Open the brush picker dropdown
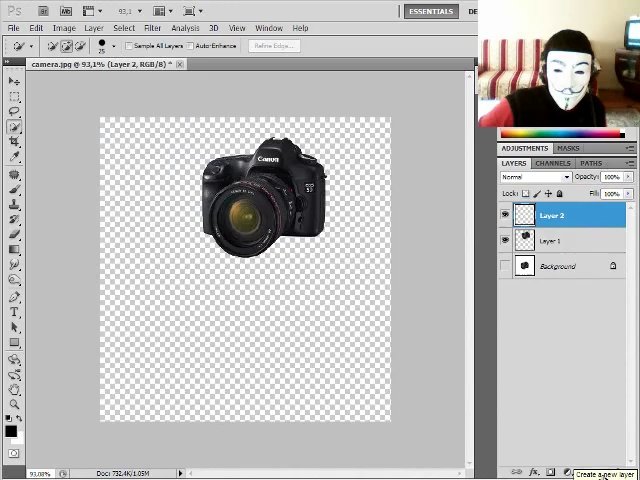Image resolution: width=640 pixels, height=480 pixels. [113, 46]
